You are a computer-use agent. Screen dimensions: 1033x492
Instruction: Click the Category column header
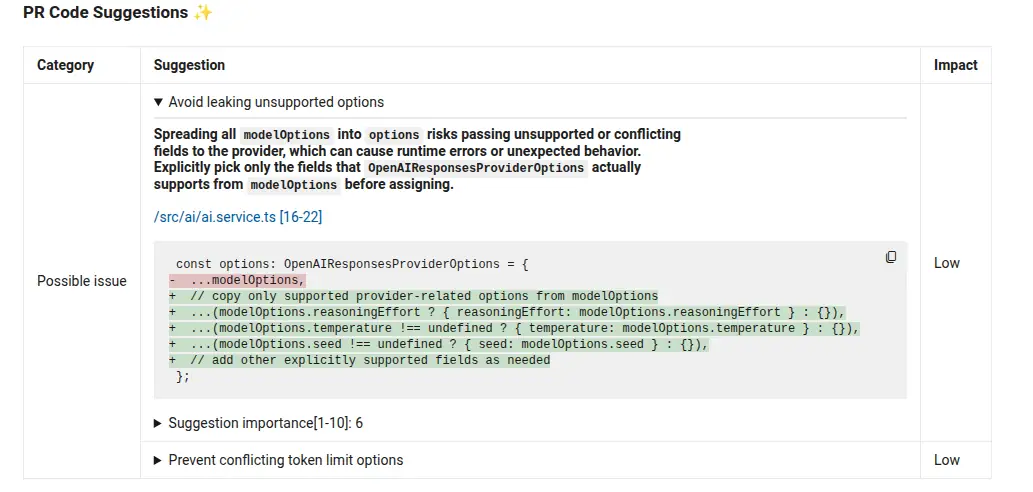coord(65,65)
